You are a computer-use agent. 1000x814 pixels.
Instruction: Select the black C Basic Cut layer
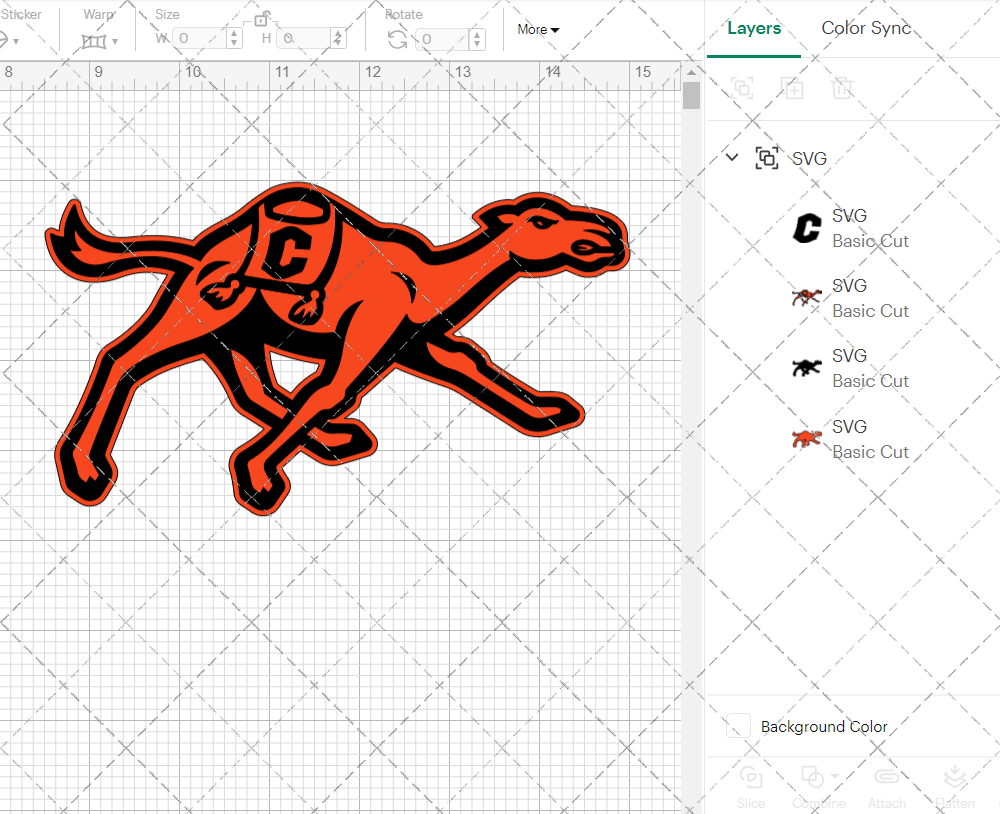click(870, 227)
